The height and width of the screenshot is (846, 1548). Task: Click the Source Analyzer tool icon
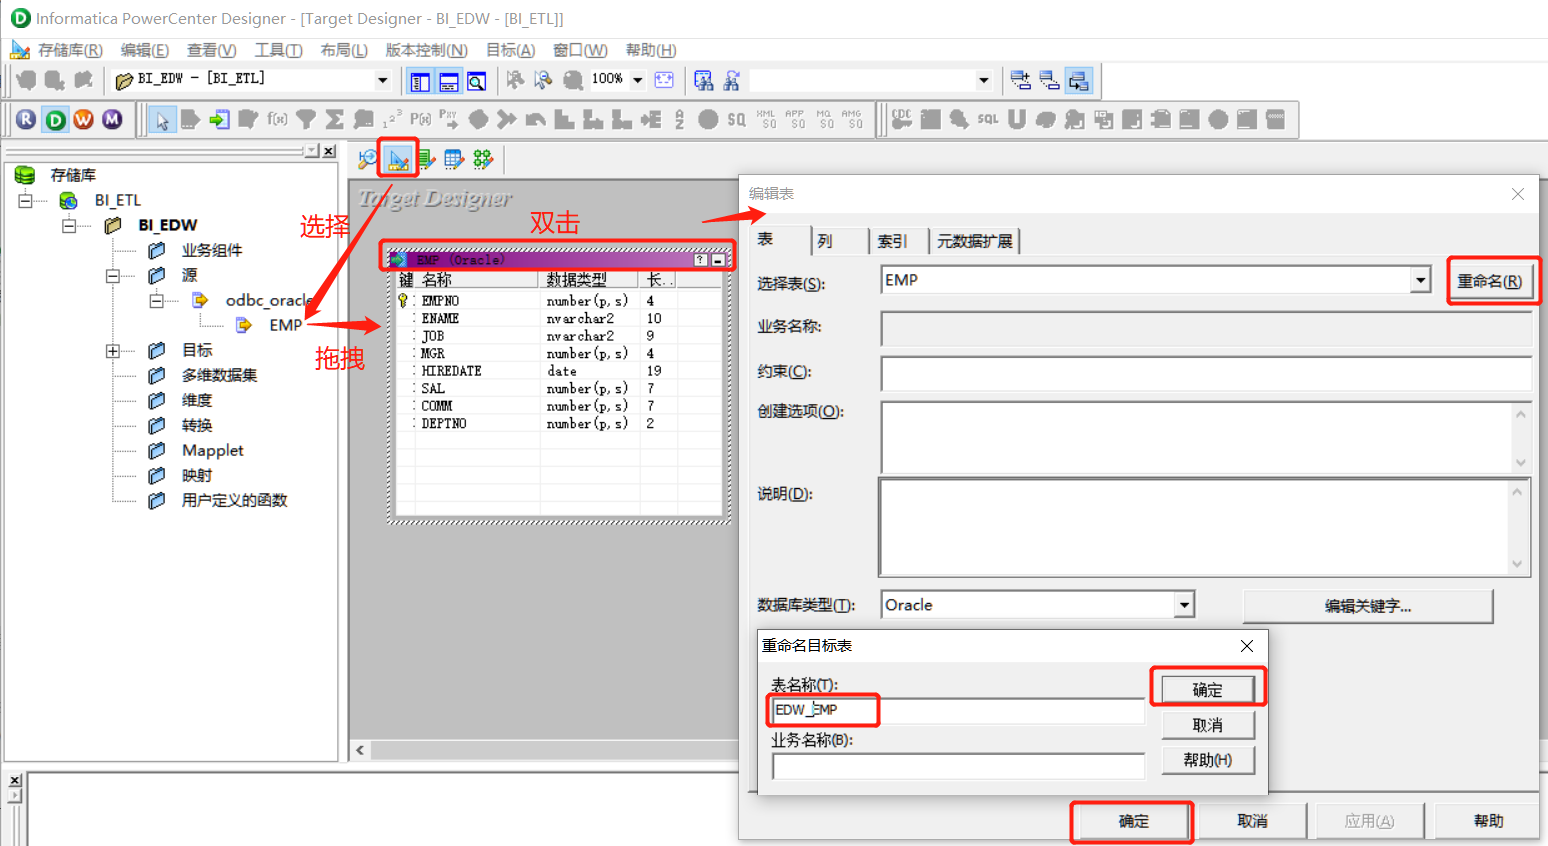369,159
